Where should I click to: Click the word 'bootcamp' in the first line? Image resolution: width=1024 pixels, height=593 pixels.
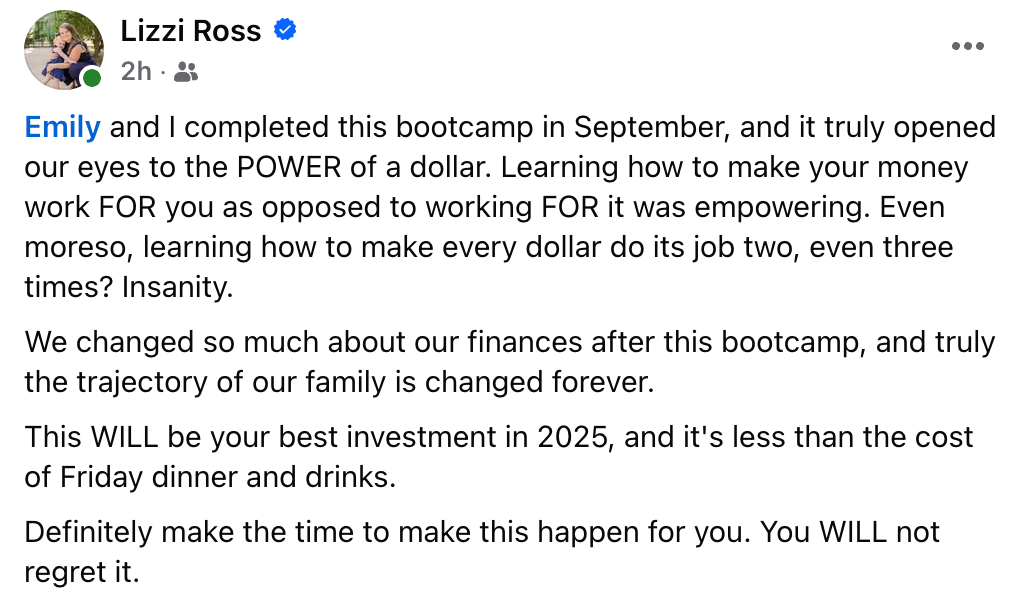click(464, 128)
